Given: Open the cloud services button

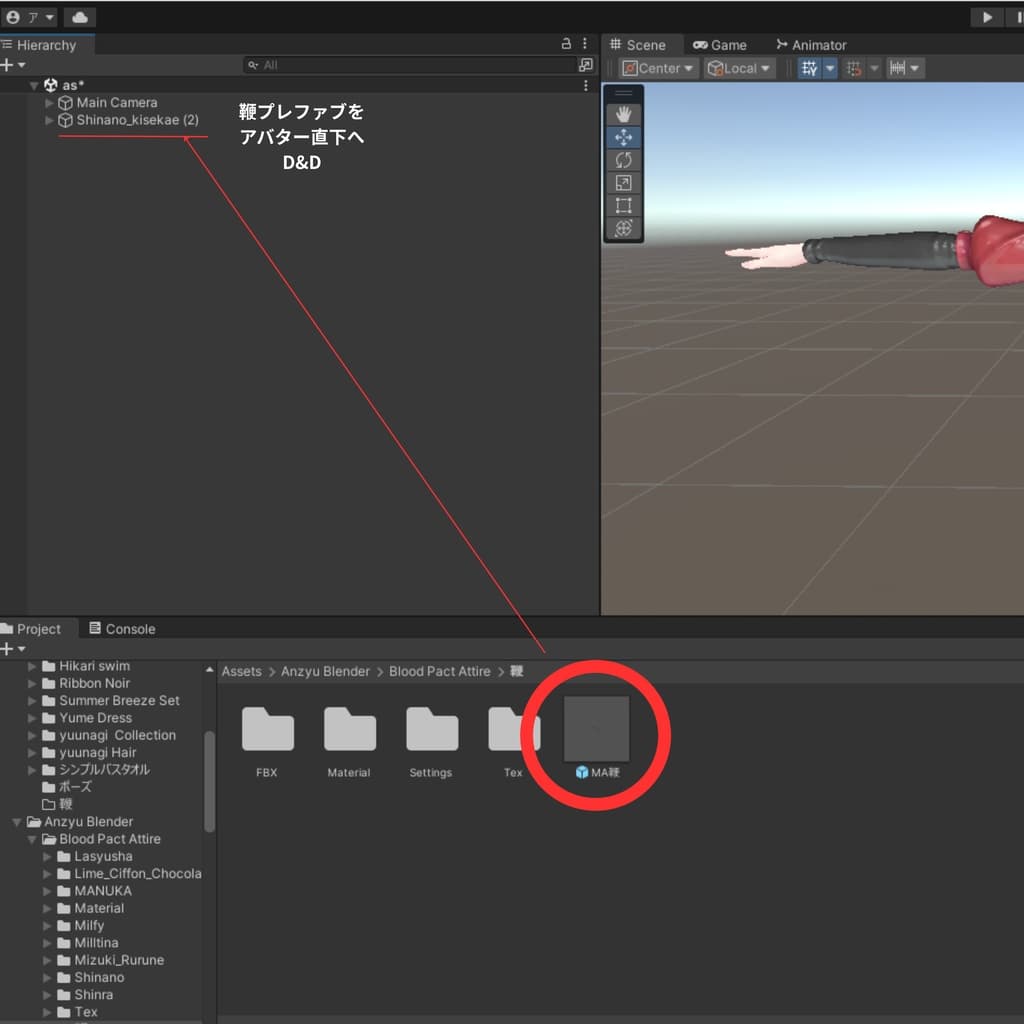Looking at the screenshot, I should (x=79, y=17).
